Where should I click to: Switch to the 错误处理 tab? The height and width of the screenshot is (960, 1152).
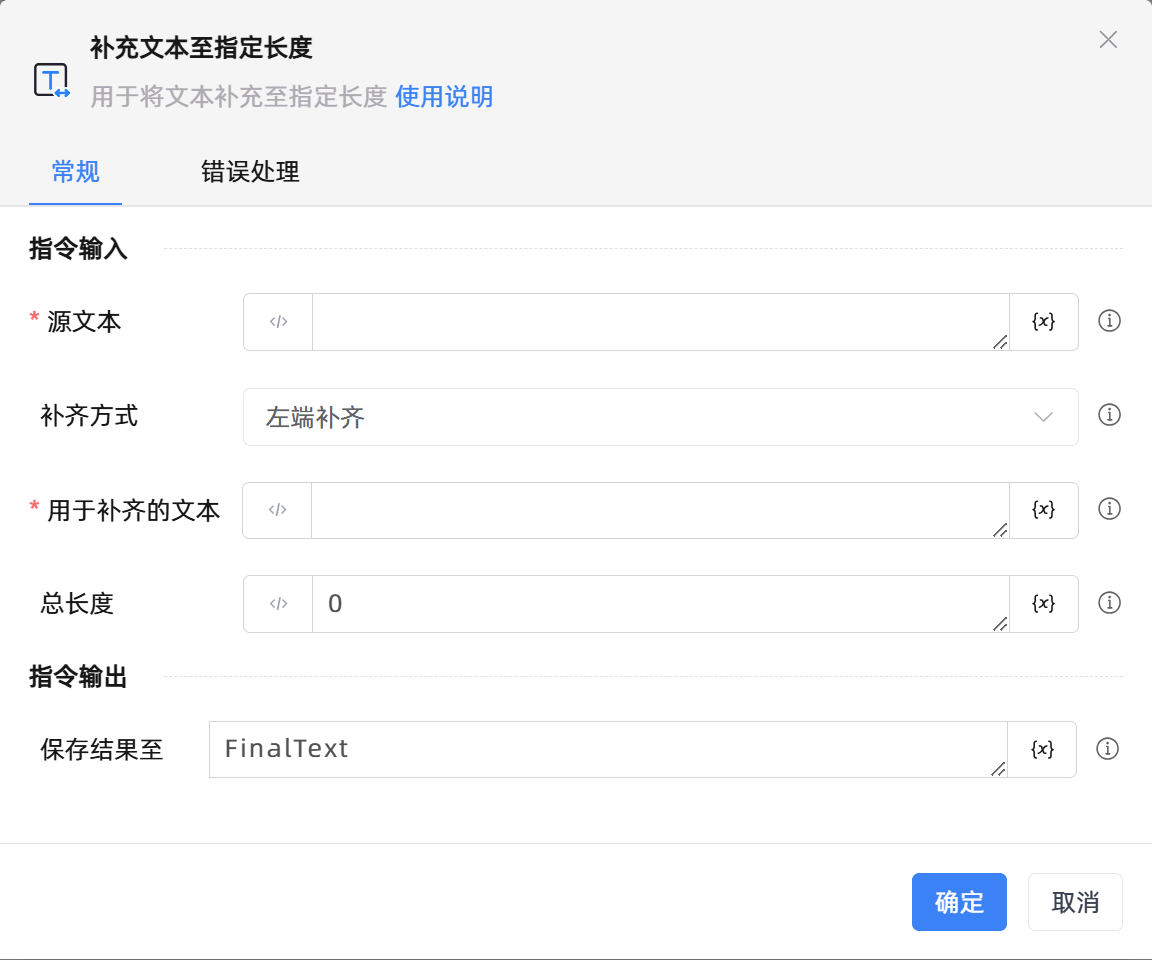[250, 172]
